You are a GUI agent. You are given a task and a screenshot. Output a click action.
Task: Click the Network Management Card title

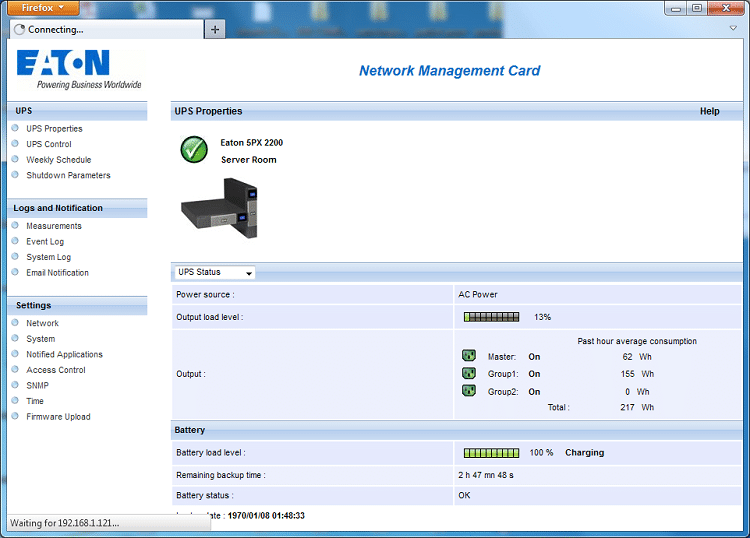click(x=450, y=71)
